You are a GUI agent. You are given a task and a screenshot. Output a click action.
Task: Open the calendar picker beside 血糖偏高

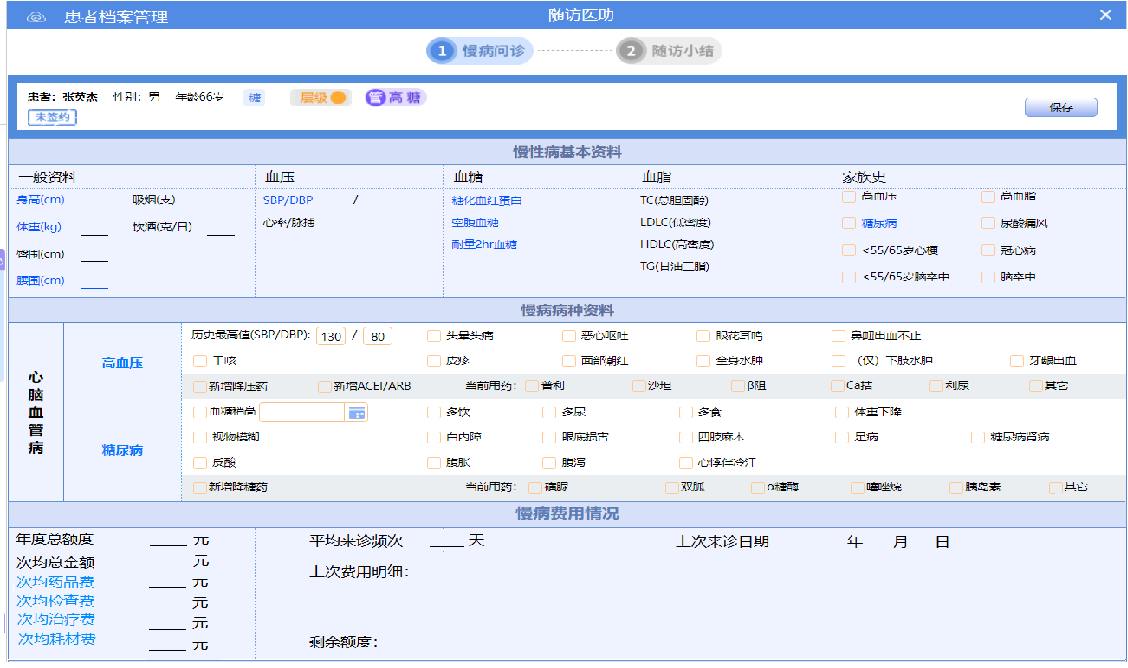point(357,413)
